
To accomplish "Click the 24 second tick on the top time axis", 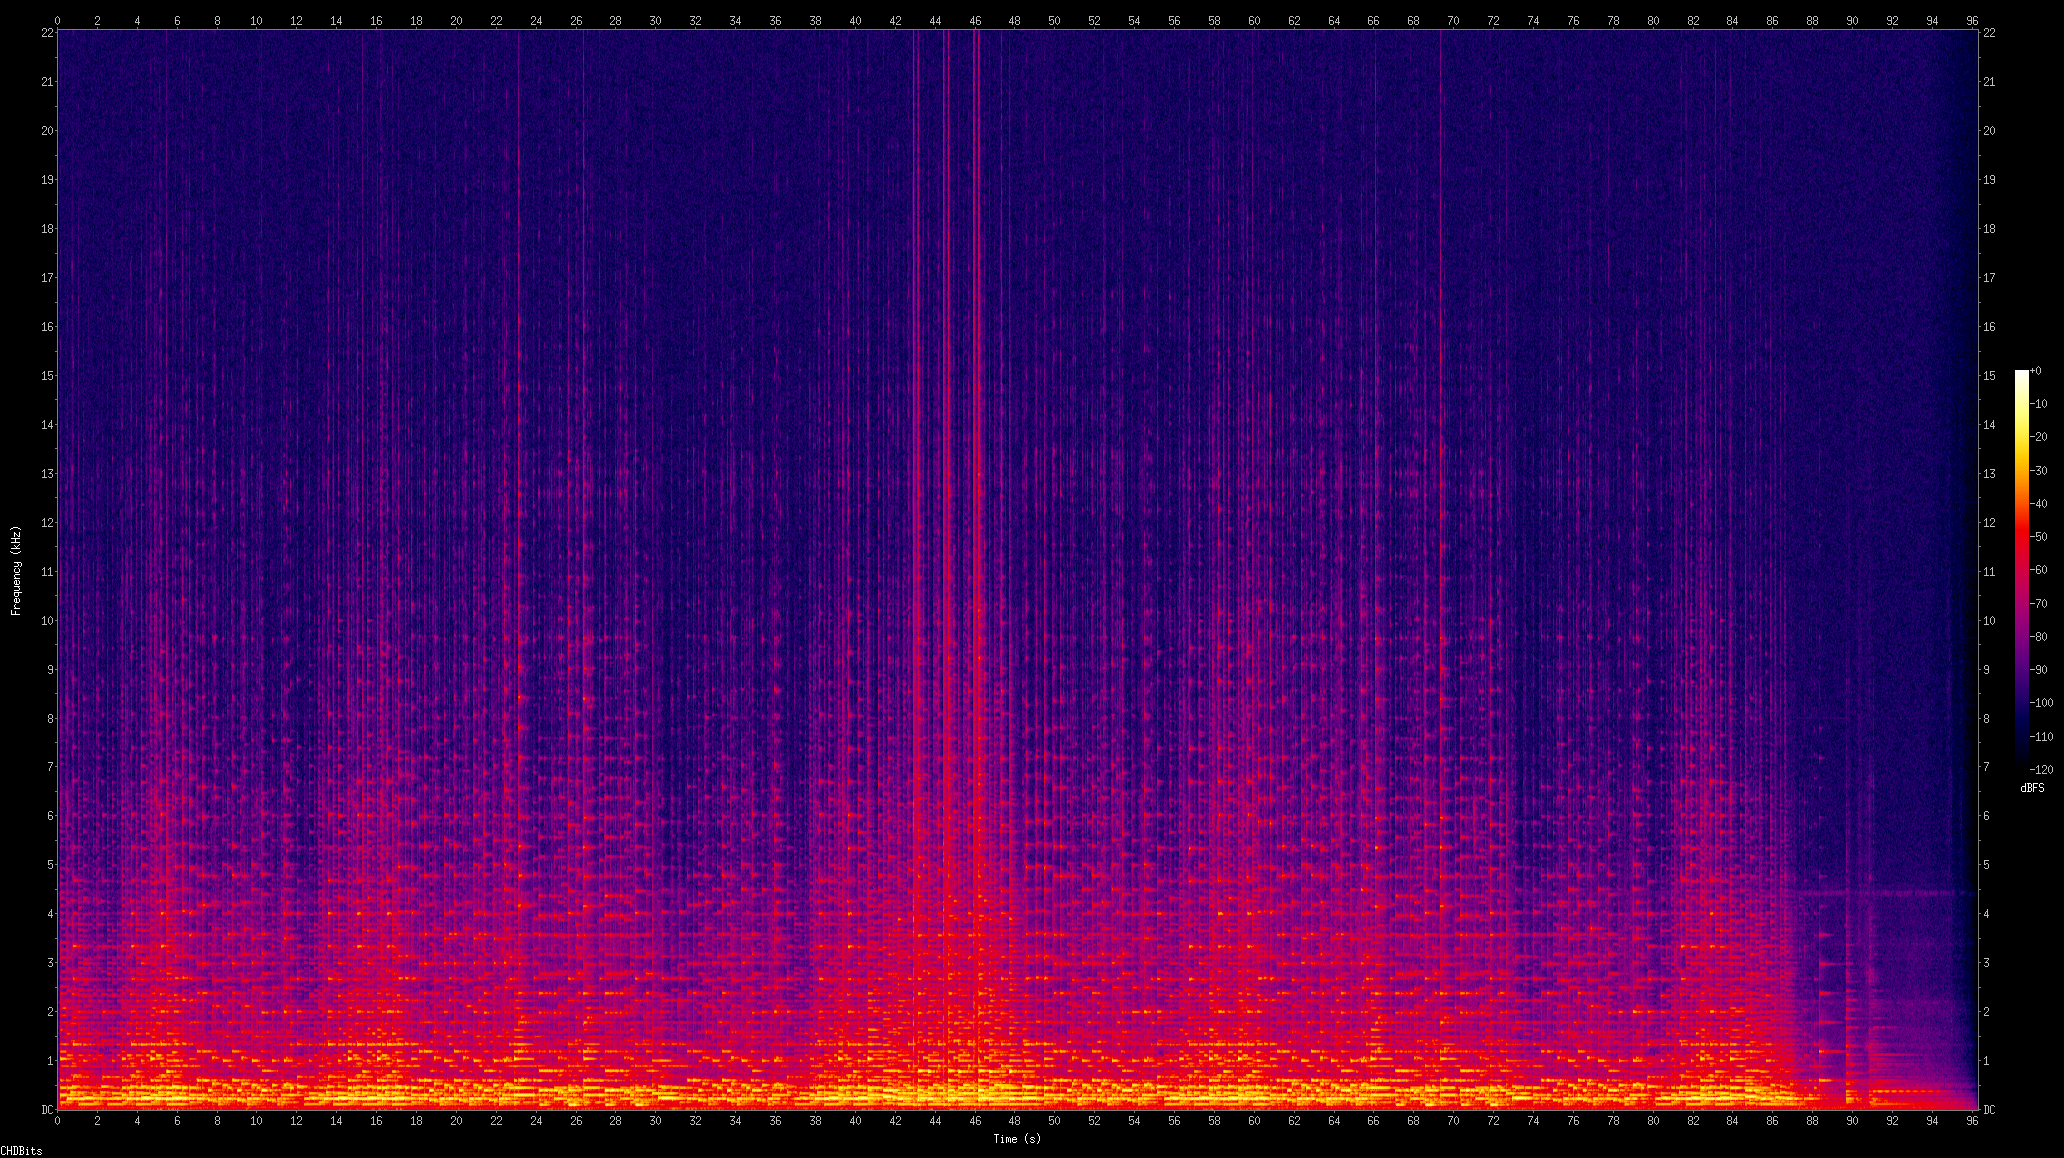I will [x=536, y=20].
